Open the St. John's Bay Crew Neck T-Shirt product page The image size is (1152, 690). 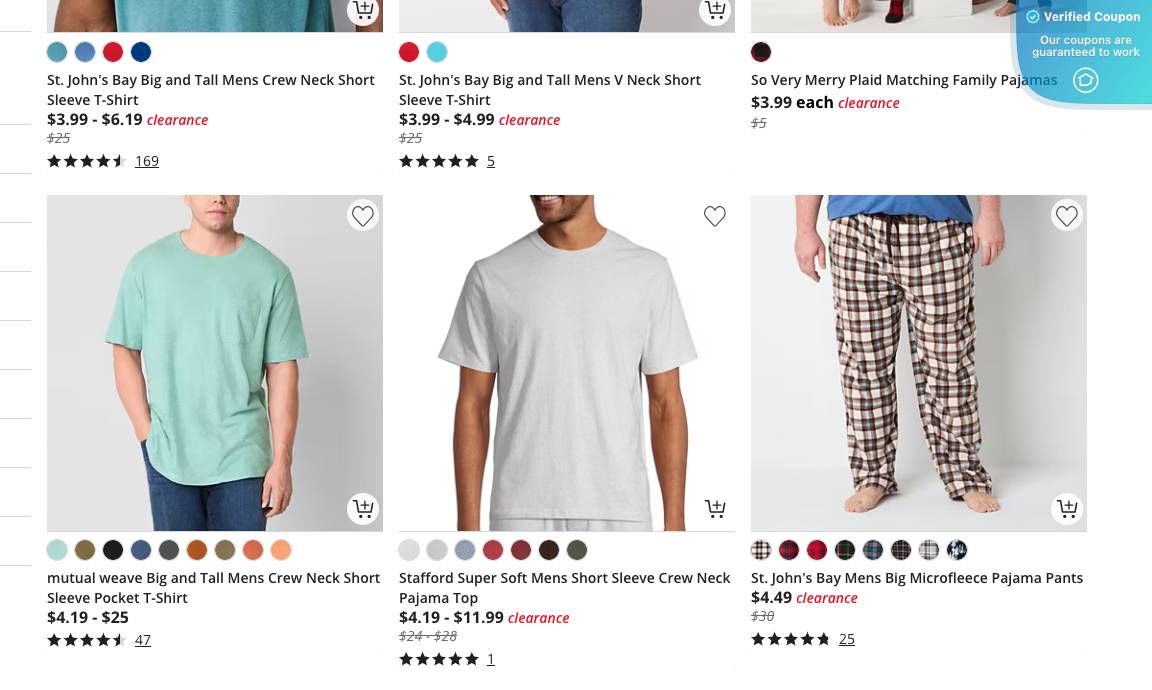click(210, 89)
